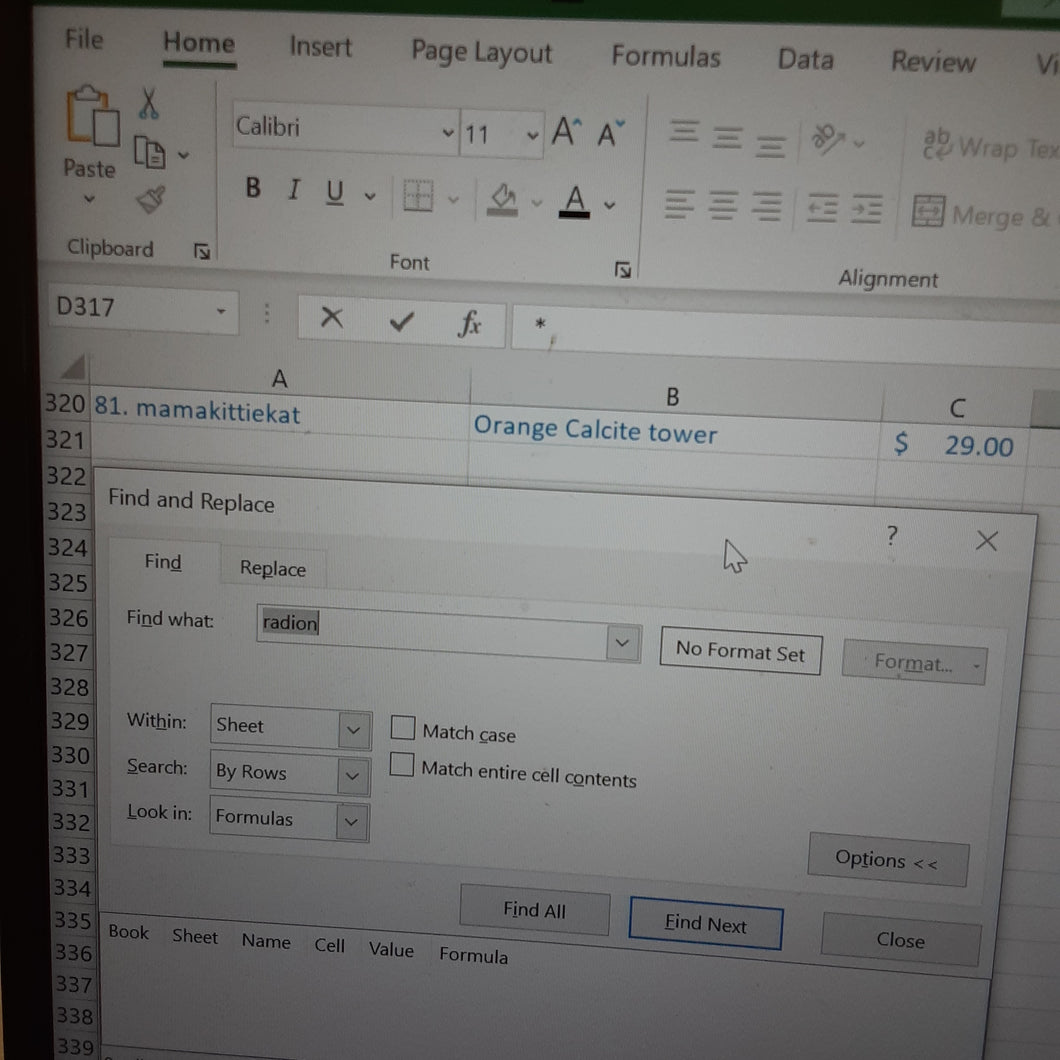Click the Merge & Center icon
Image resolution: width=1060 pixels, height=1060 pixels.
tap(928, 211)
